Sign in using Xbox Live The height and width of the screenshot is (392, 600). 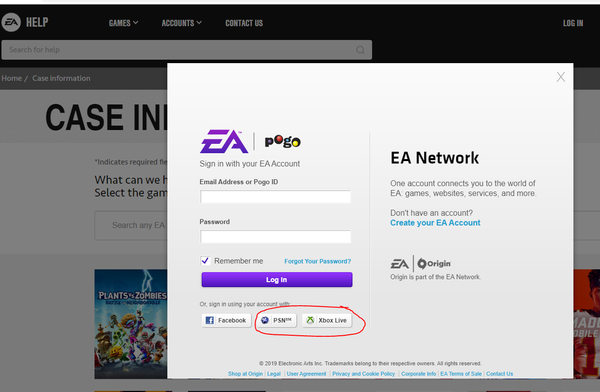click(327, 320)
